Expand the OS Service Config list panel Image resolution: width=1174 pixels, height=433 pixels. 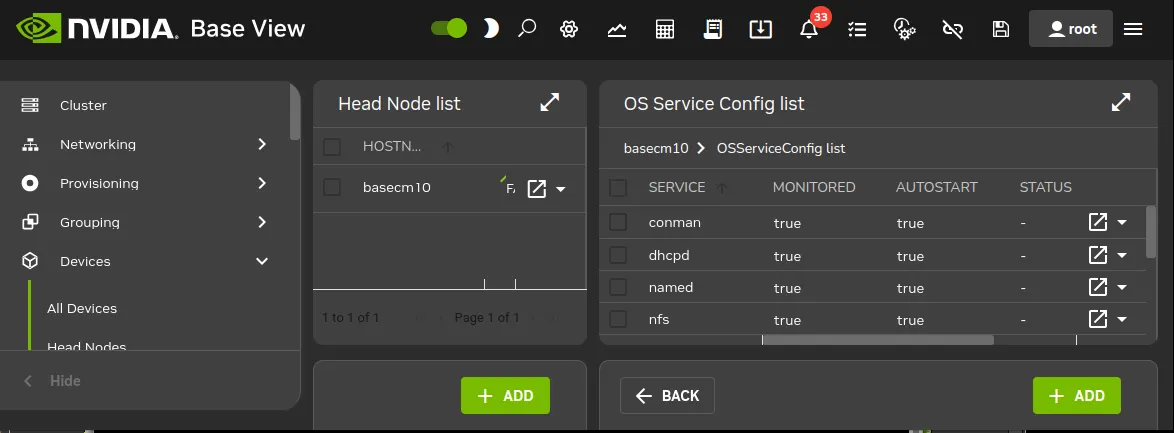[x=1121, y=103]
